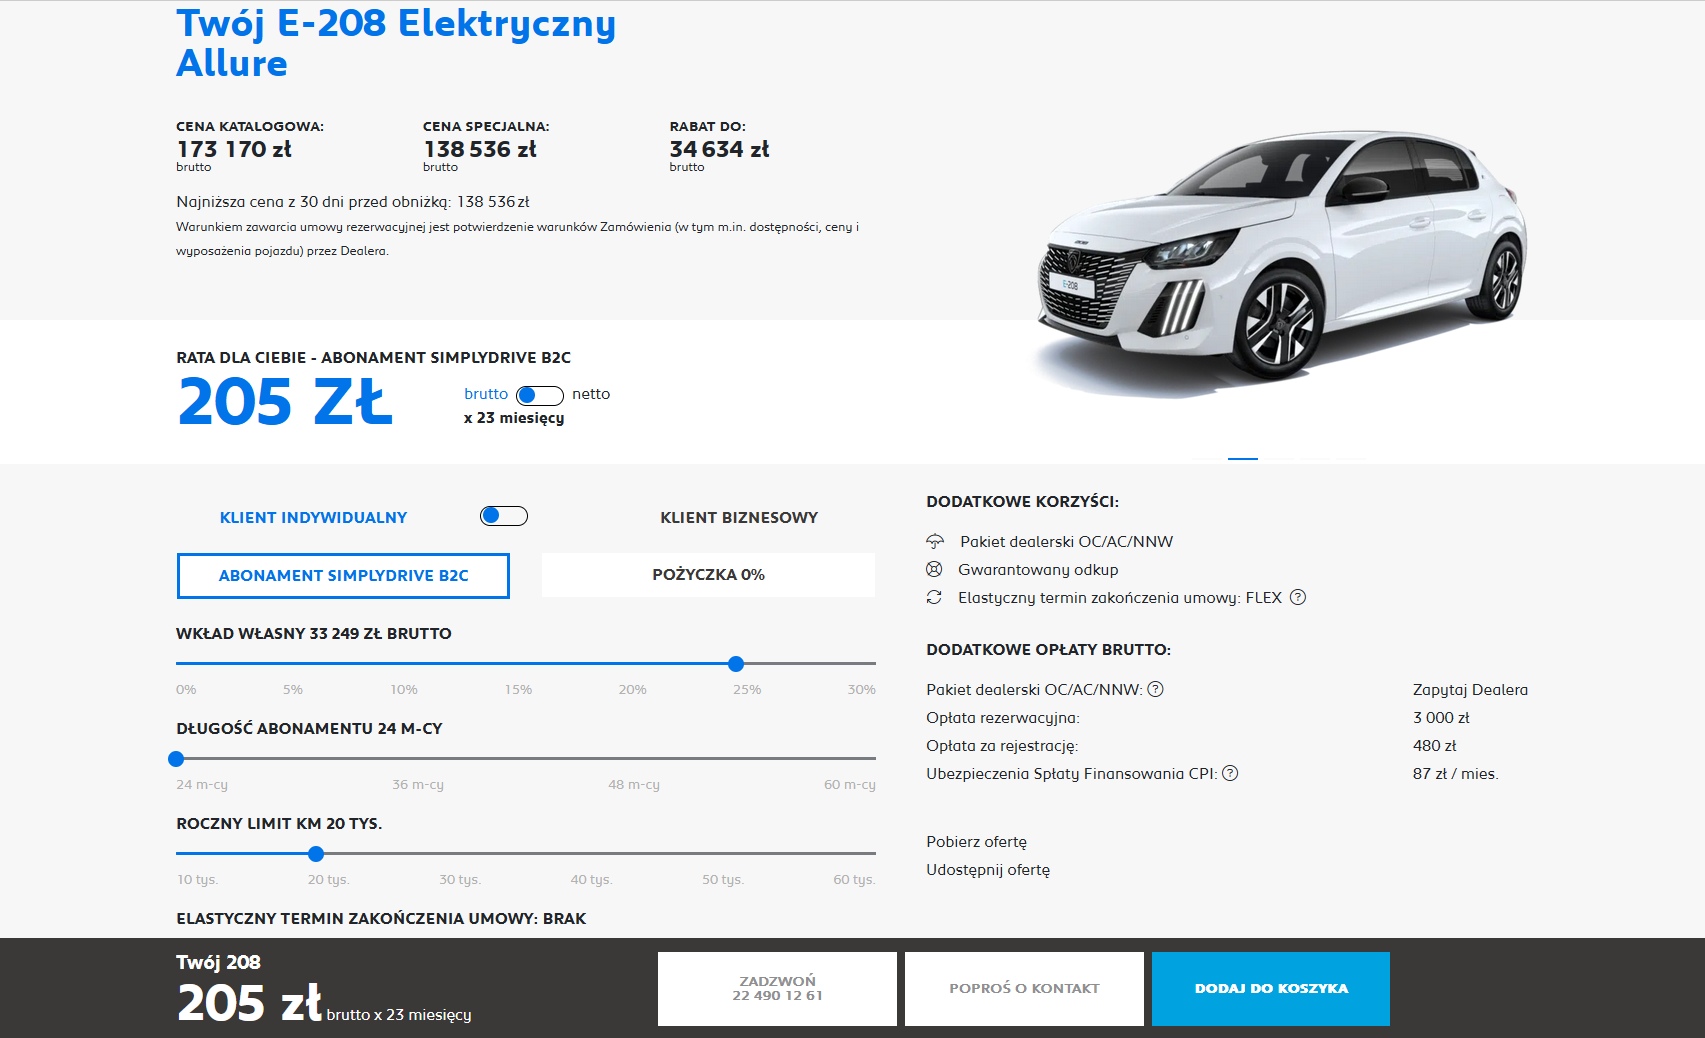The height and width of the screenshot is (1038, 1705).
Task: Click the refresh icon beside Elastyczny termin
Action: point(934,598)
